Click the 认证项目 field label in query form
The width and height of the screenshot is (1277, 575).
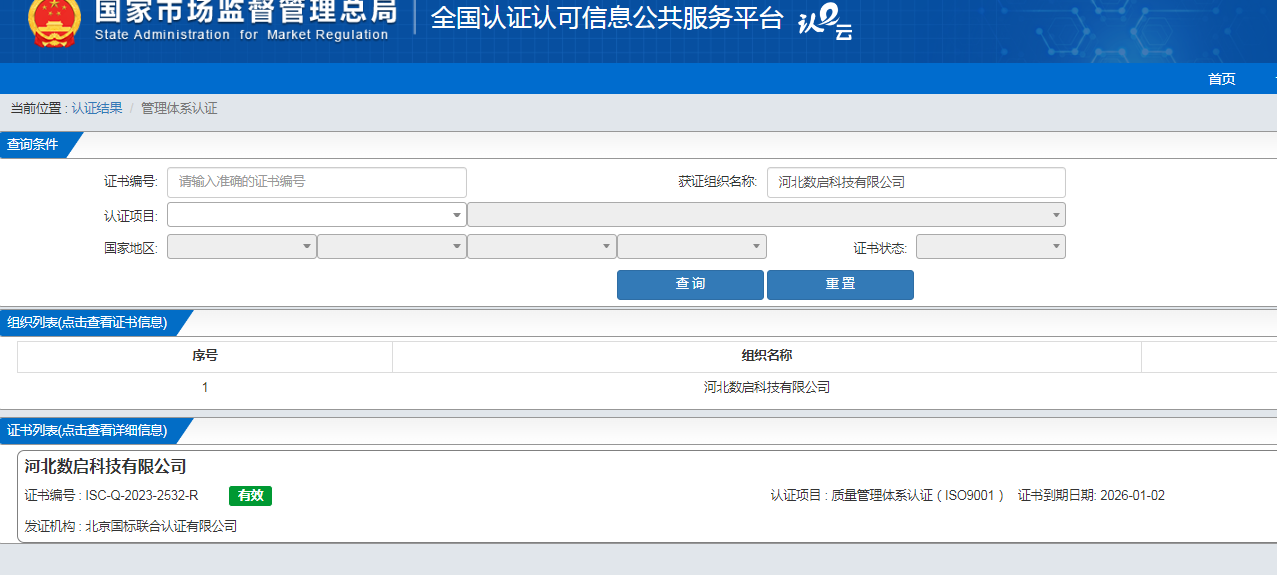[131, 216]
